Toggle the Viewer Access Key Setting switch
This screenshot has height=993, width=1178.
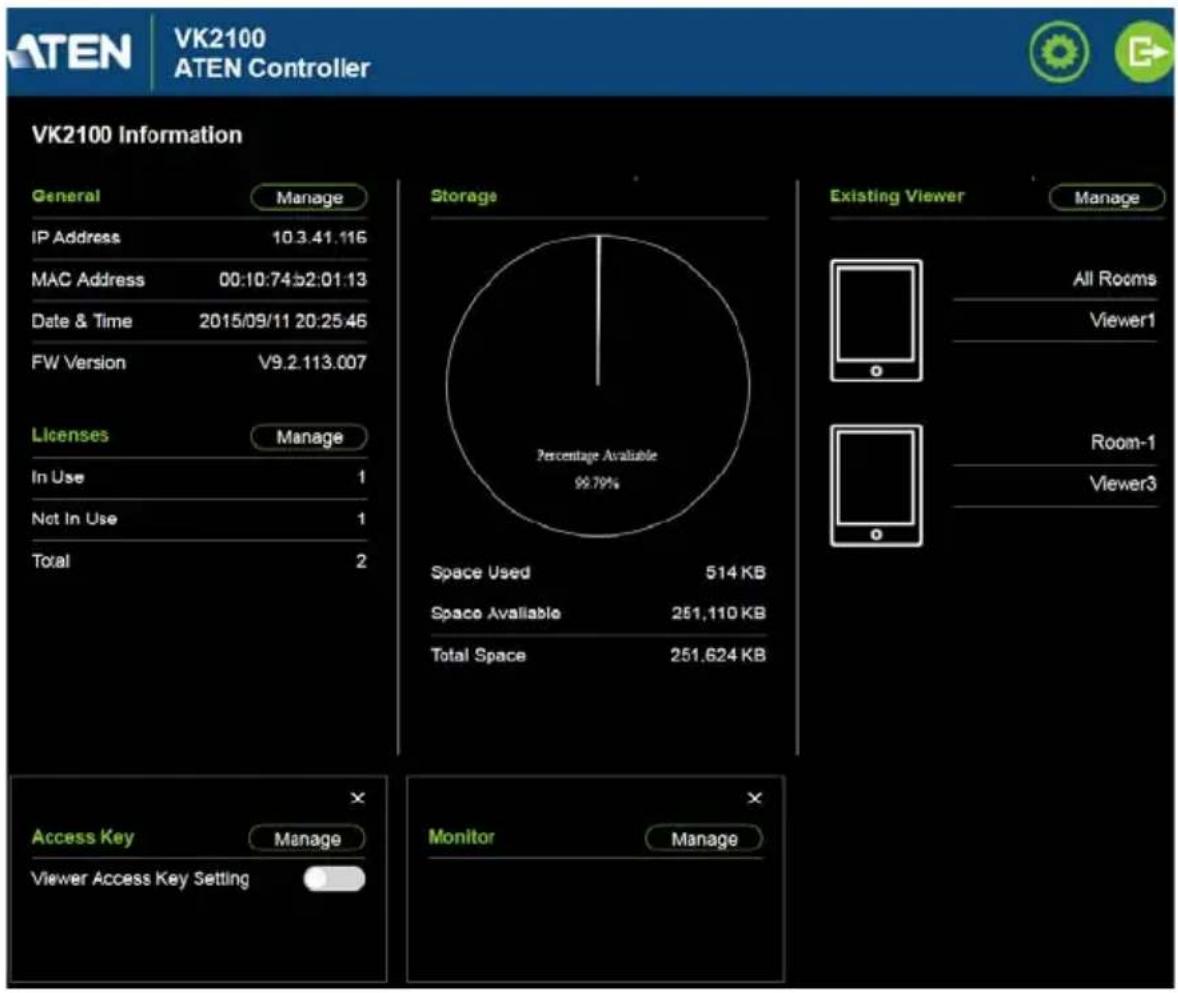[x=334, y=879]
